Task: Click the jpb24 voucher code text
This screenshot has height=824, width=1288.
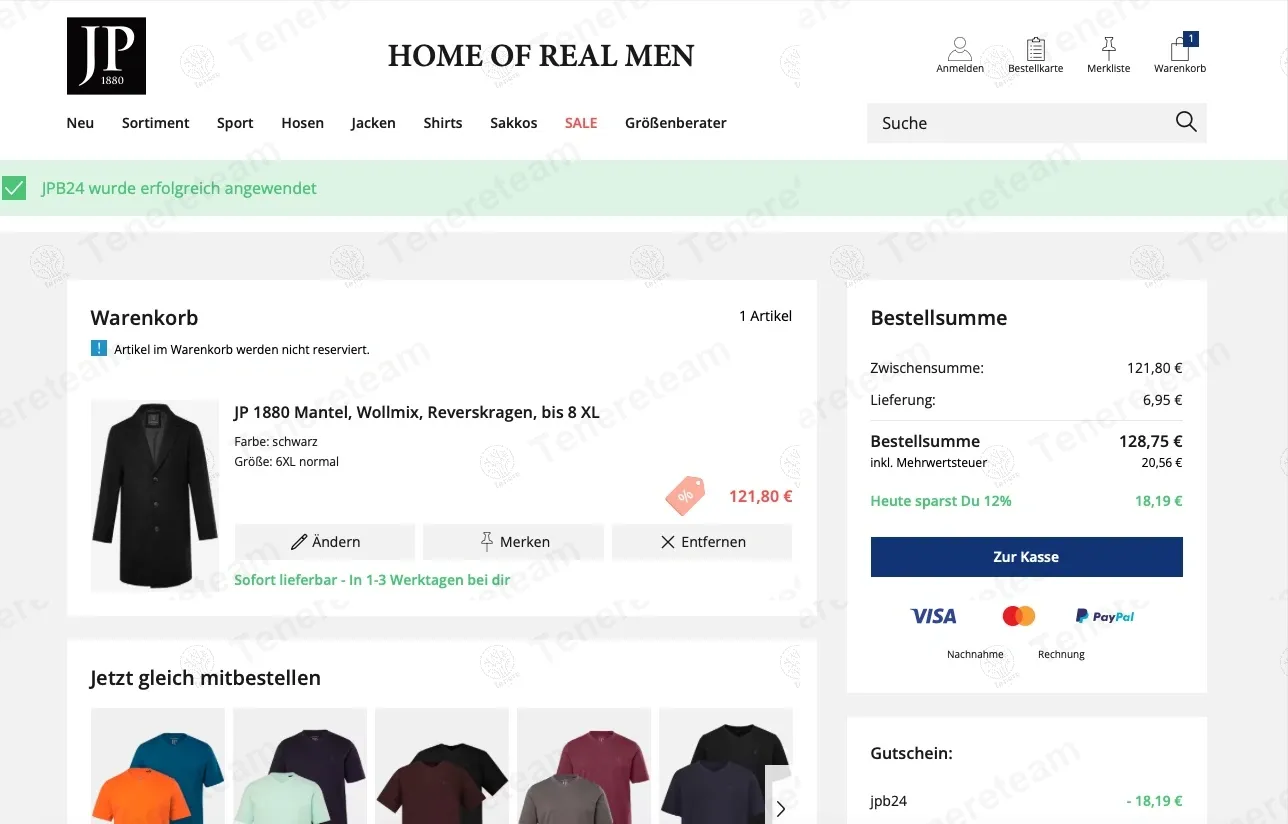Action: [x=889, y=801]
